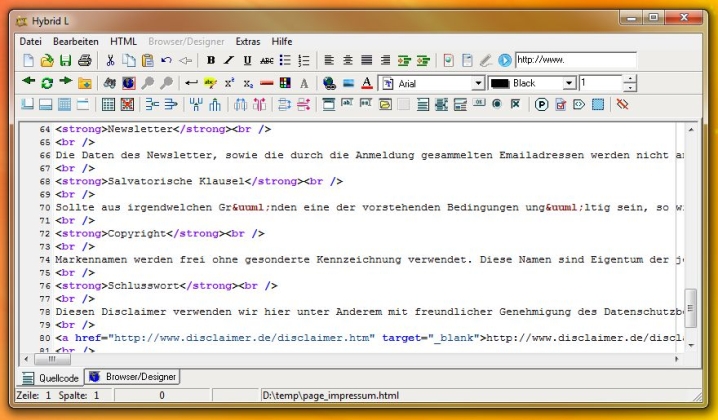Open the Arial font dropdown
Screen dimensions: 718x420
(478, 83)
